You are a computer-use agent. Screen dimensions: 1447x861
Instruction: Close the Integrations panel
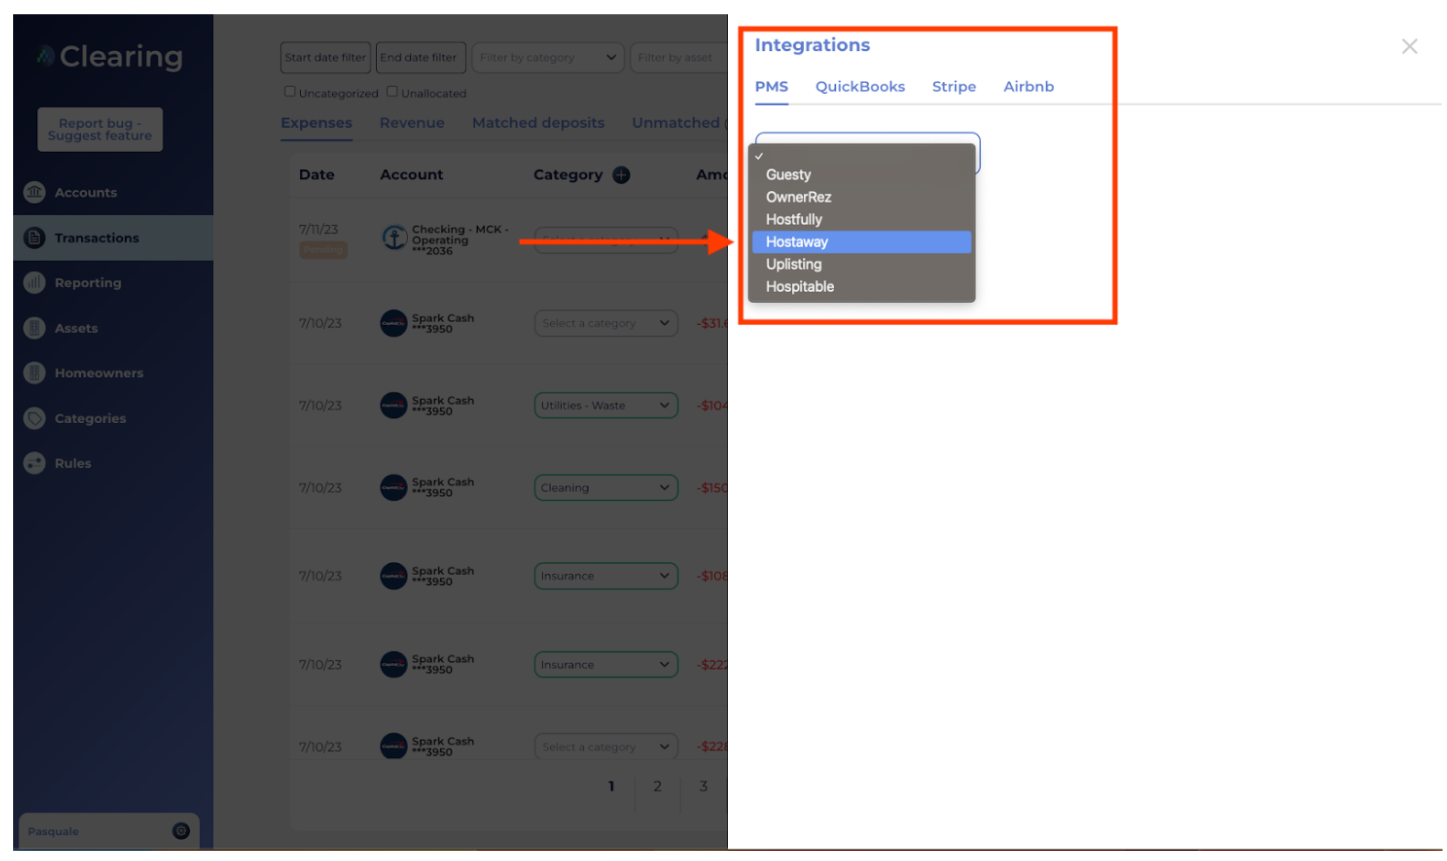(1409, 46)
